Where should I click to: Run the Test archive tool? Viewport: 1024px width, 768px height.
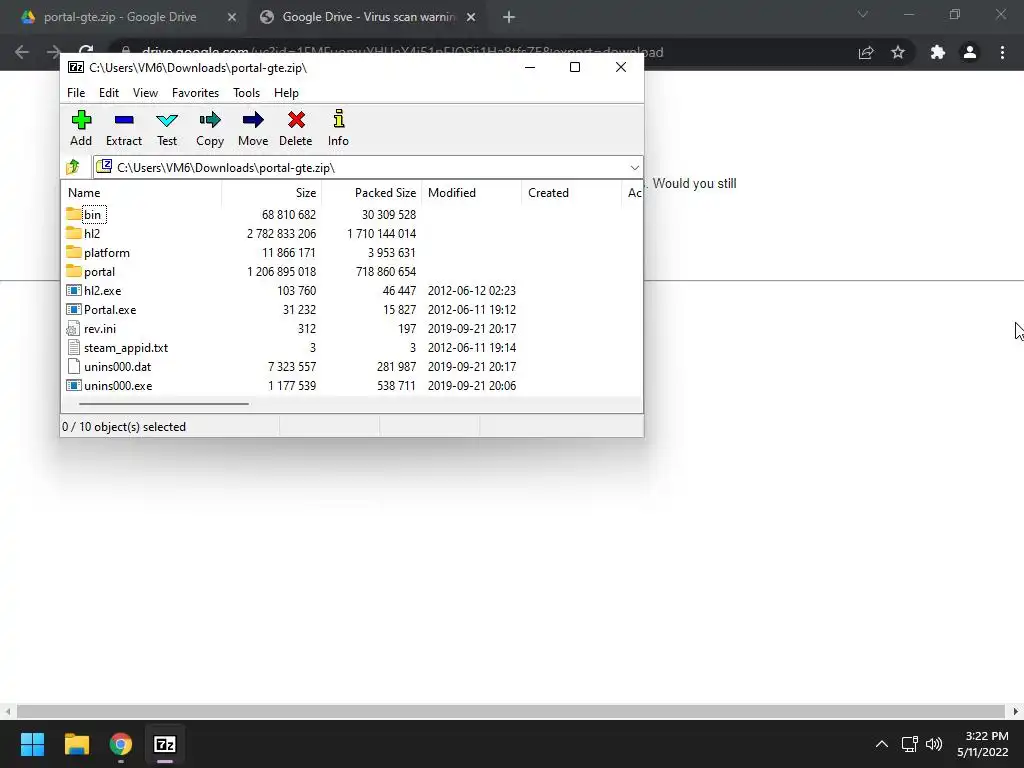click(167, 128)
